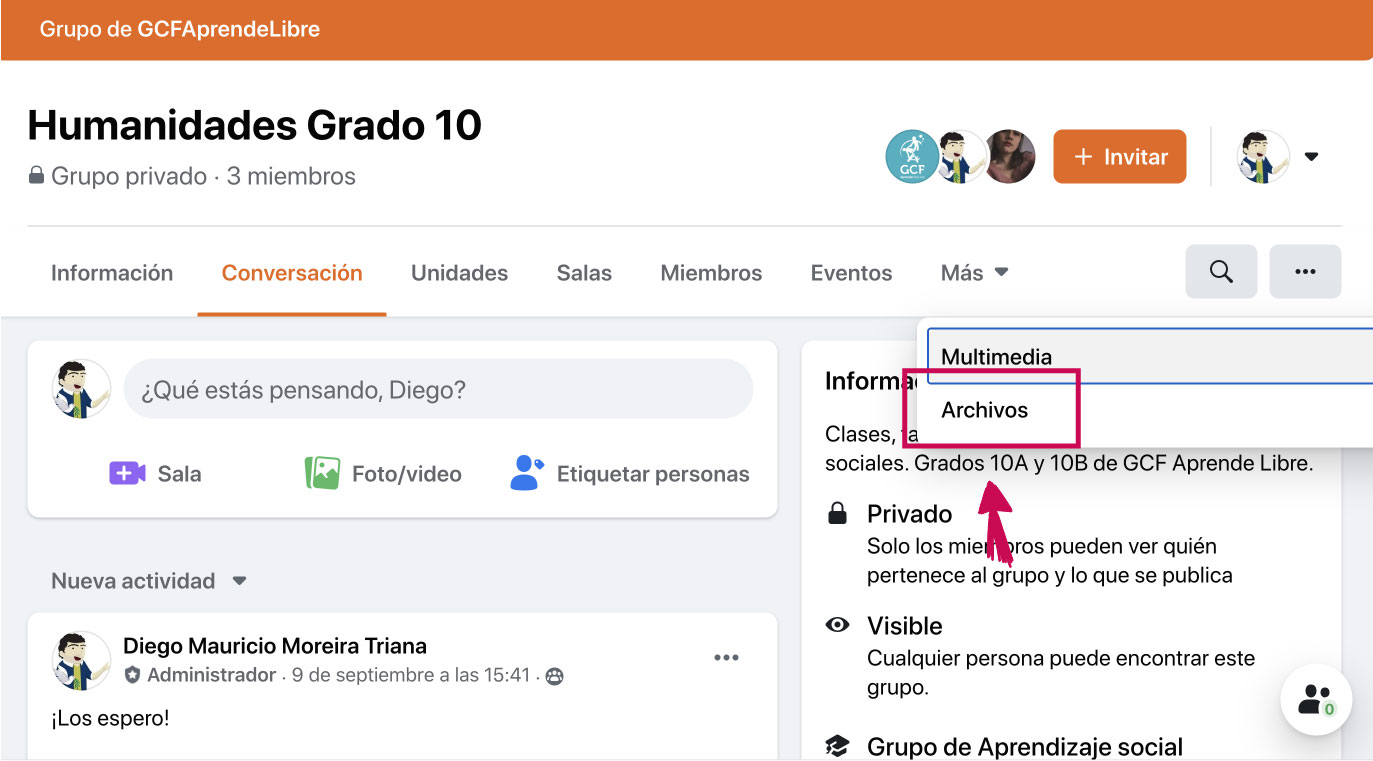
Task: Click the Visible heading in info panel
Action: click(905, 626)
